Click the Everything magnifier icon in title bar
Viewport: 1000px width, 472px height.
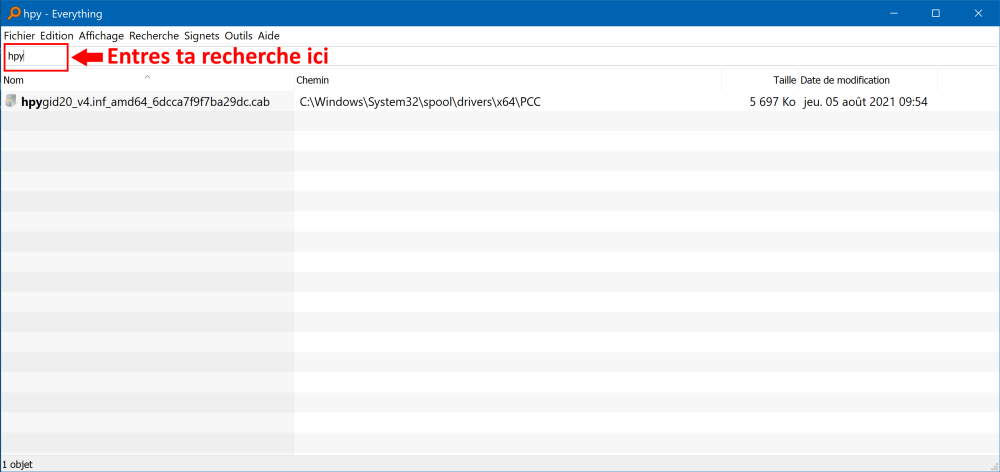(12, 13)
